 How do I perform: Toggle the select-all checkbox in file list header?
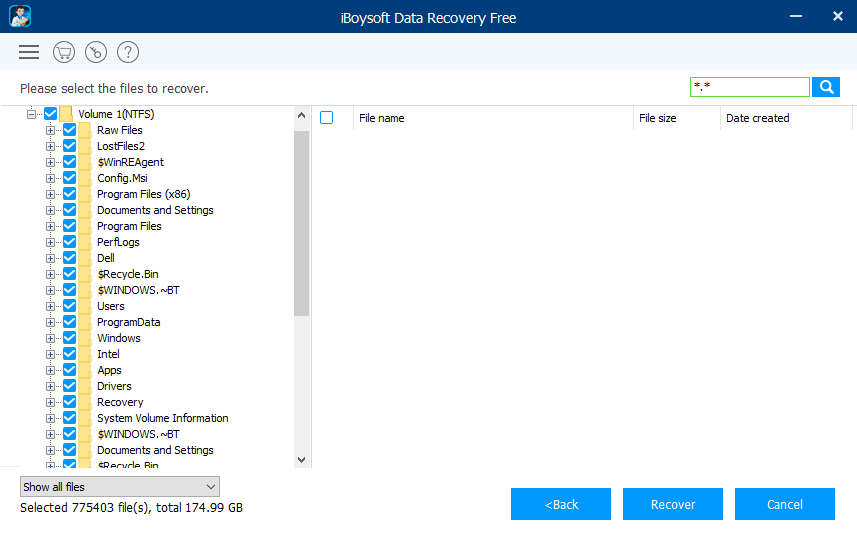(x=327, y=118)
